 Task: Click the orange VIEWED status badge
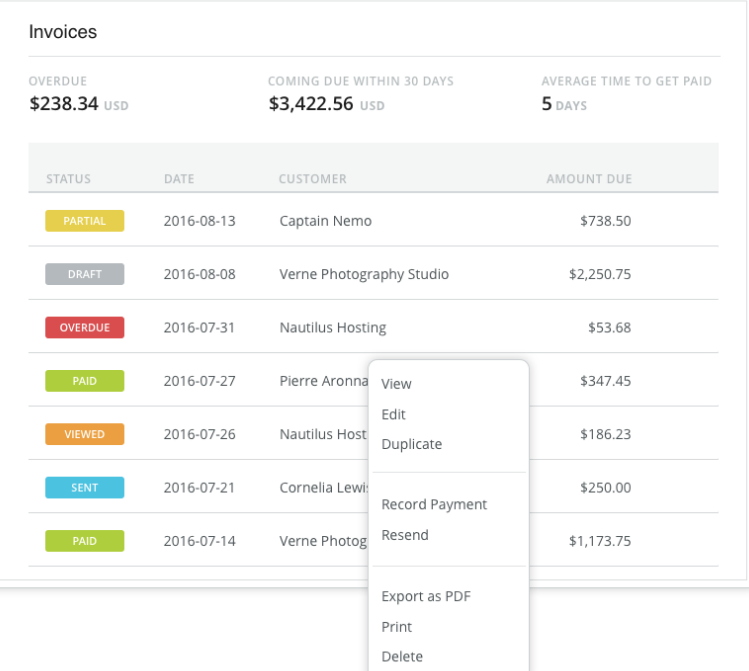[x=85, y=434]
